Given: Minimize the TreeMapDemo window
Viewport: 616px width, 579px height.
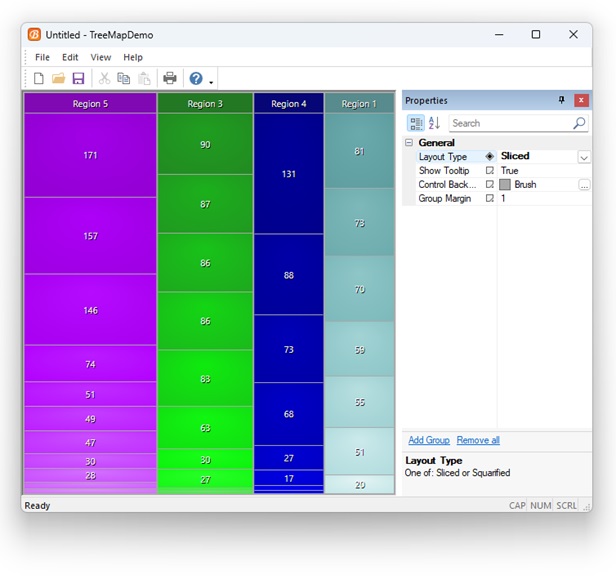Looking at the screenshot, I should [x=499, y=35].
